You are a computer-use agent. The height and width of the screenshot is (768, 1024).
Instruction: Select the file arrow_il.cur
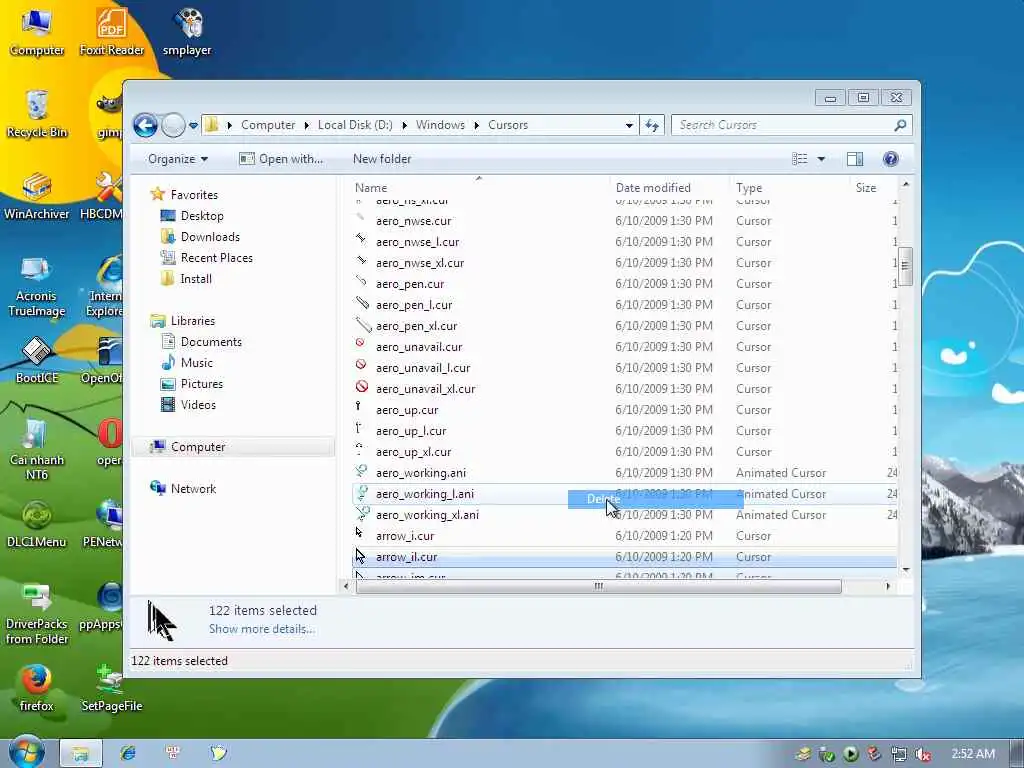406,557
